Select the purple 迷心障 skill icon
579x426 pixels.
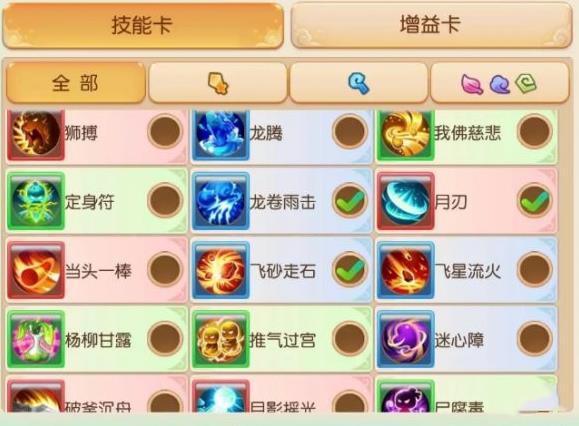point(405,339)
